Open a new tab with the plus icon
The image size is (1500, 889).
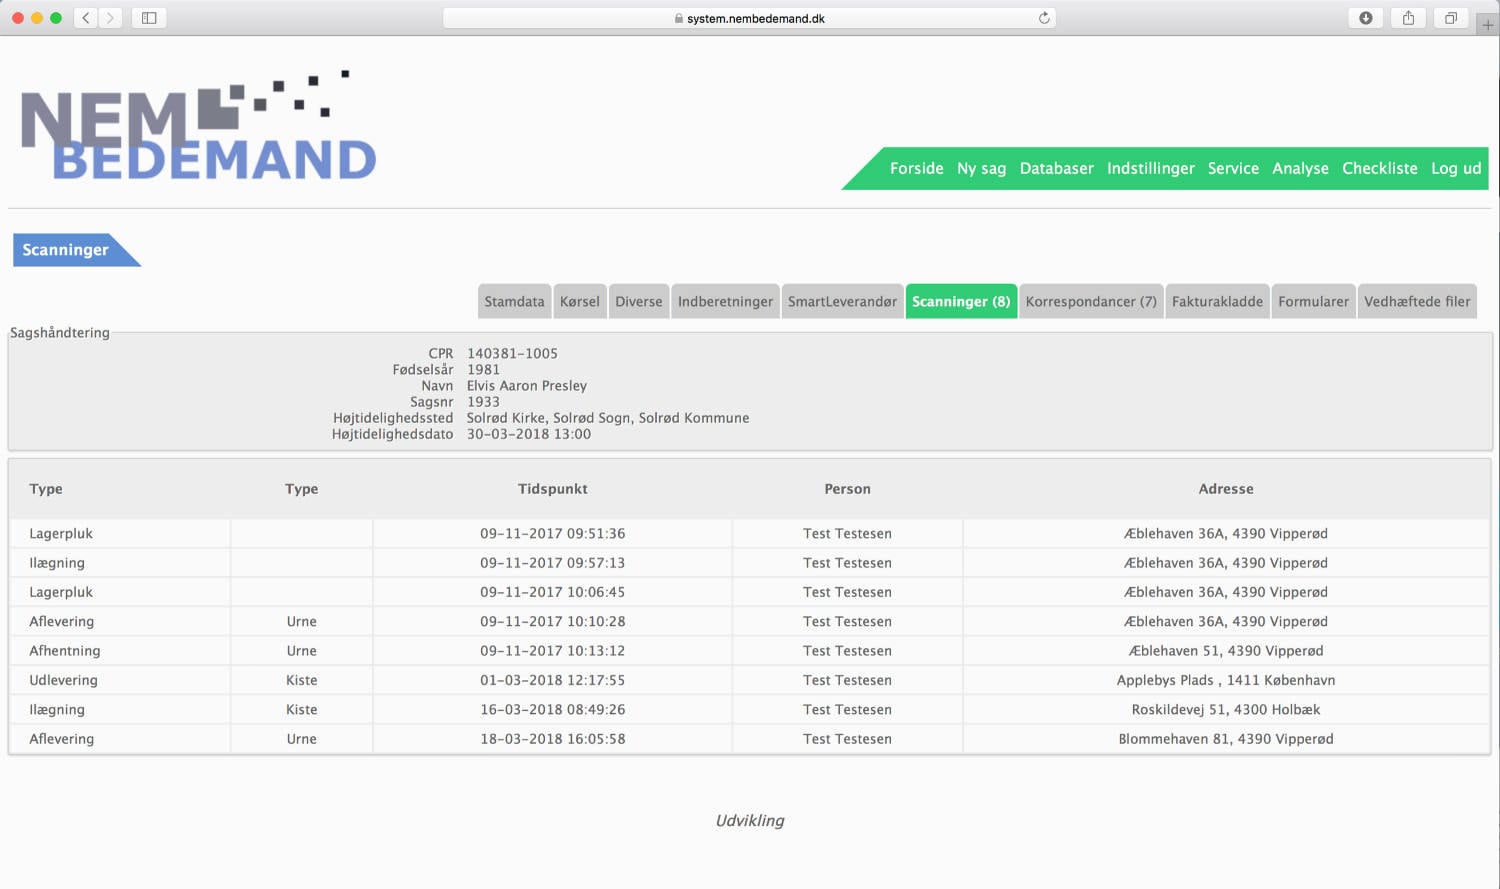tap(1488, 25)
